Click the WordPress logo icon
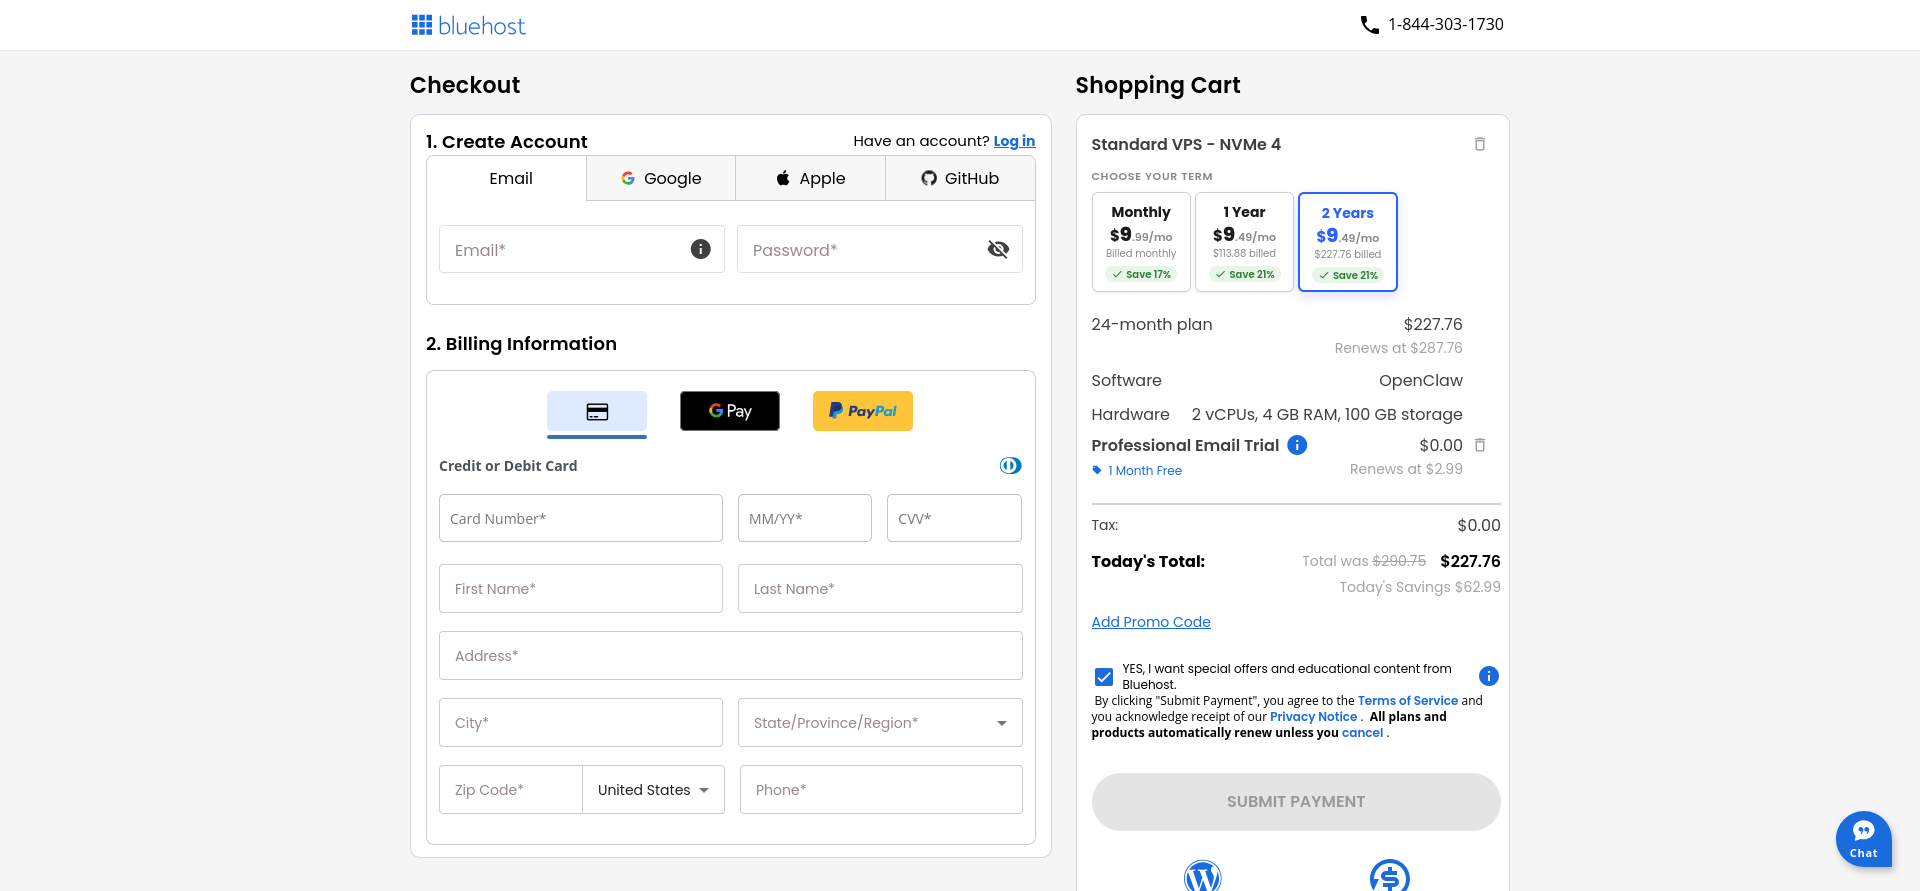The height and width of the screenshot is (891, 1920). pyautogui.click(x=1203, y=877)
